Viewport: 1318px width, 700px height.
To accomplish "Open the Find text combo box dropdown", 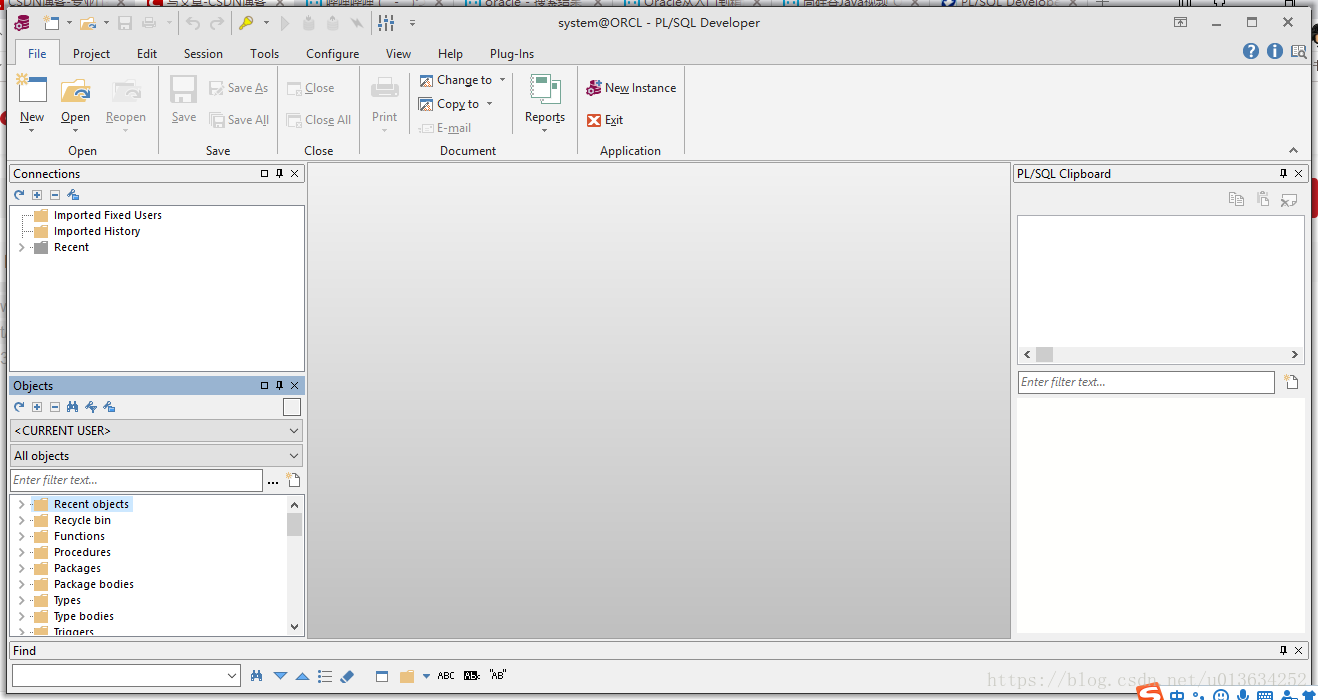I will 232,676.
